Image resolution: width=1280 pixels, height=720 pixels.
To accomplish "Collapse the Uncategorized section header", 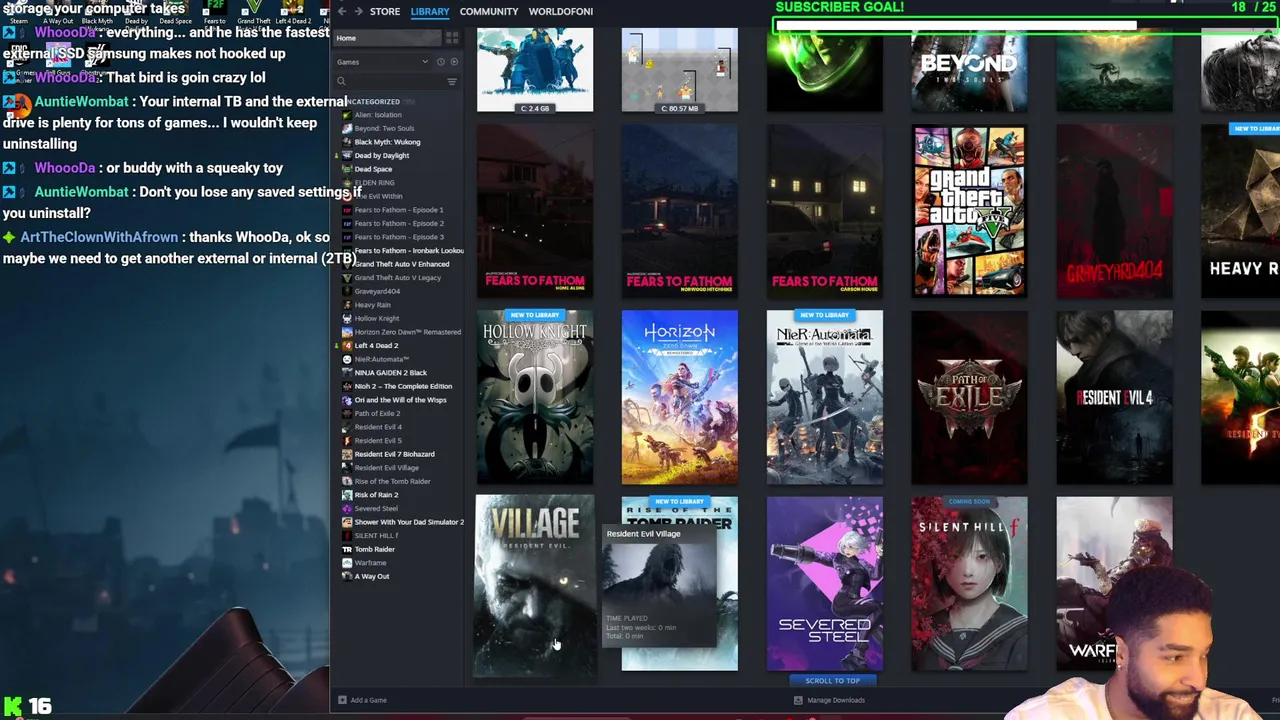I will pos(373,101).
